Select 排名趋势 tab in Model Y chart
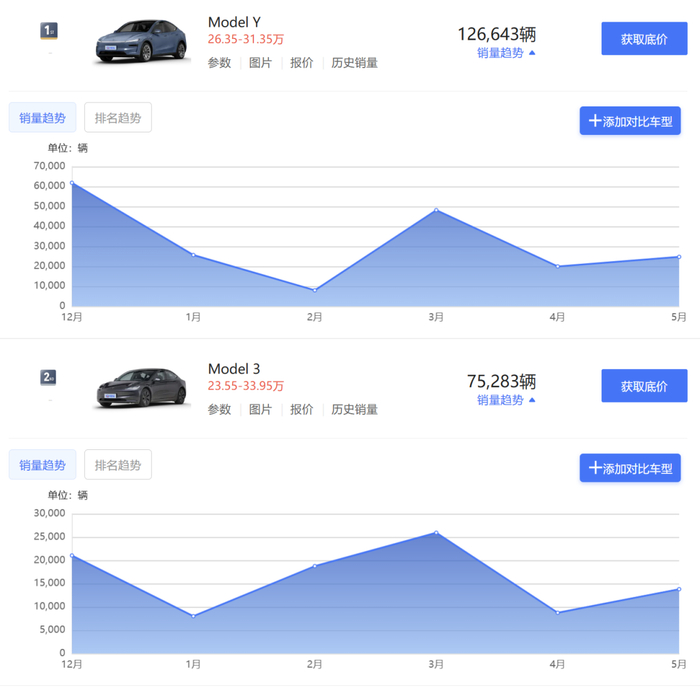 pyautogui.click(x=118, y=118)
